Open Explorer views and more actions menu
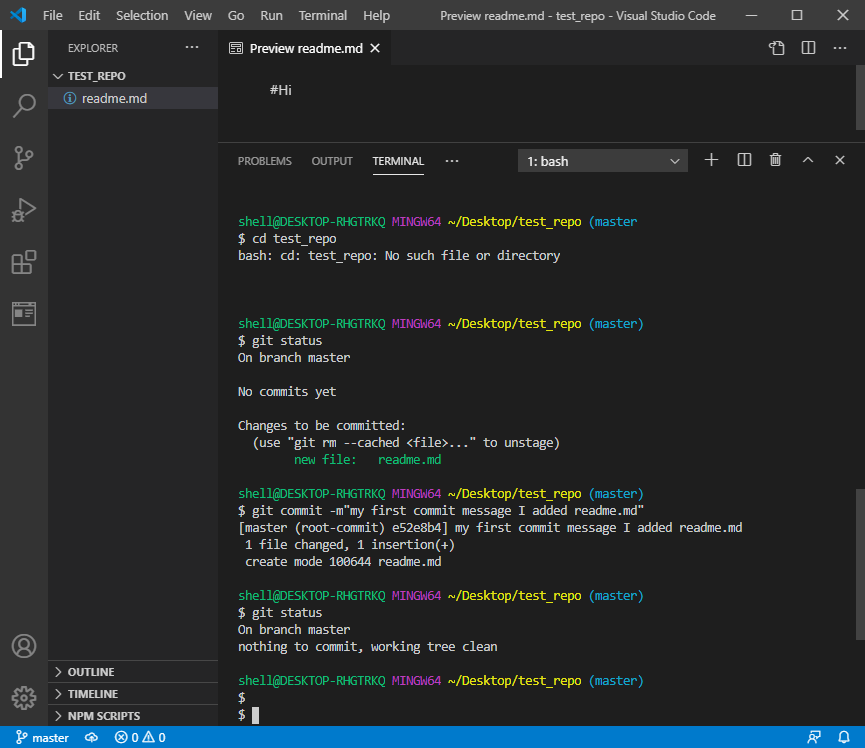 click(192, 47)
